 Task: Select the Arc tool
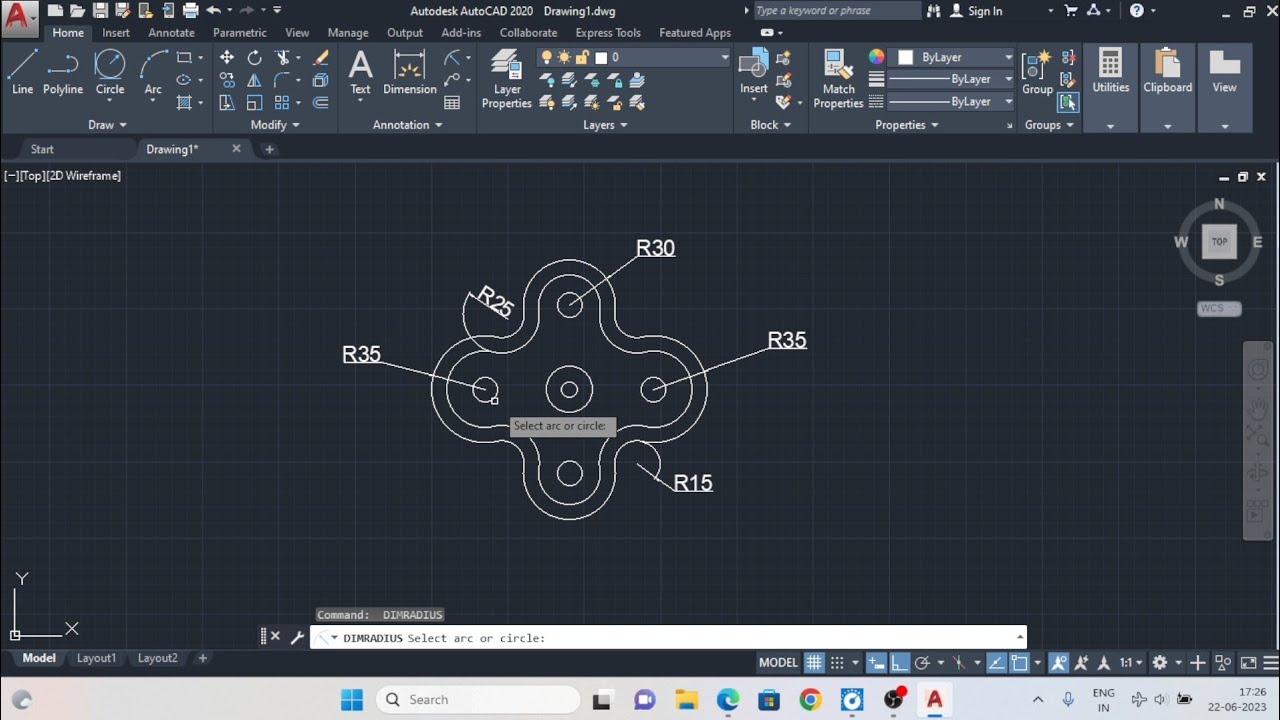(x=153, y=73)
